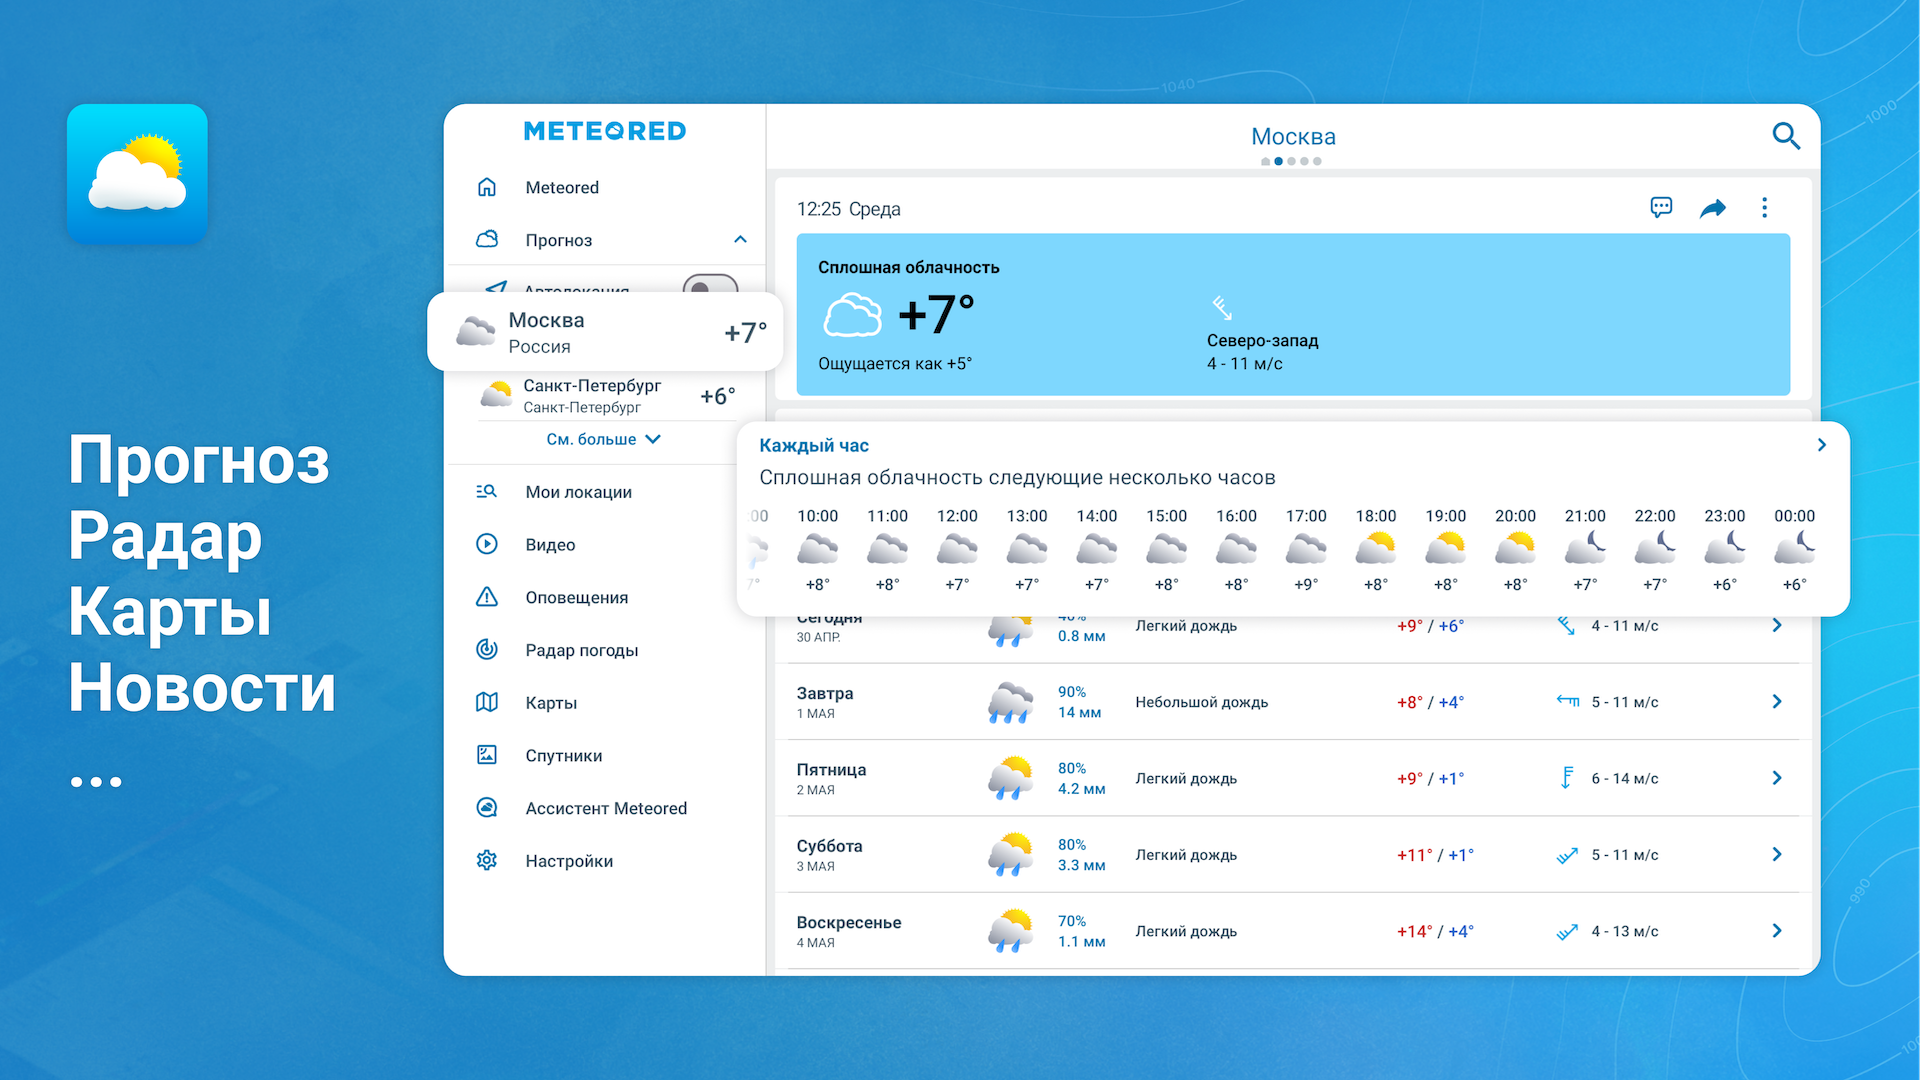Click the search magnifier icon

tap(1785, 136)
